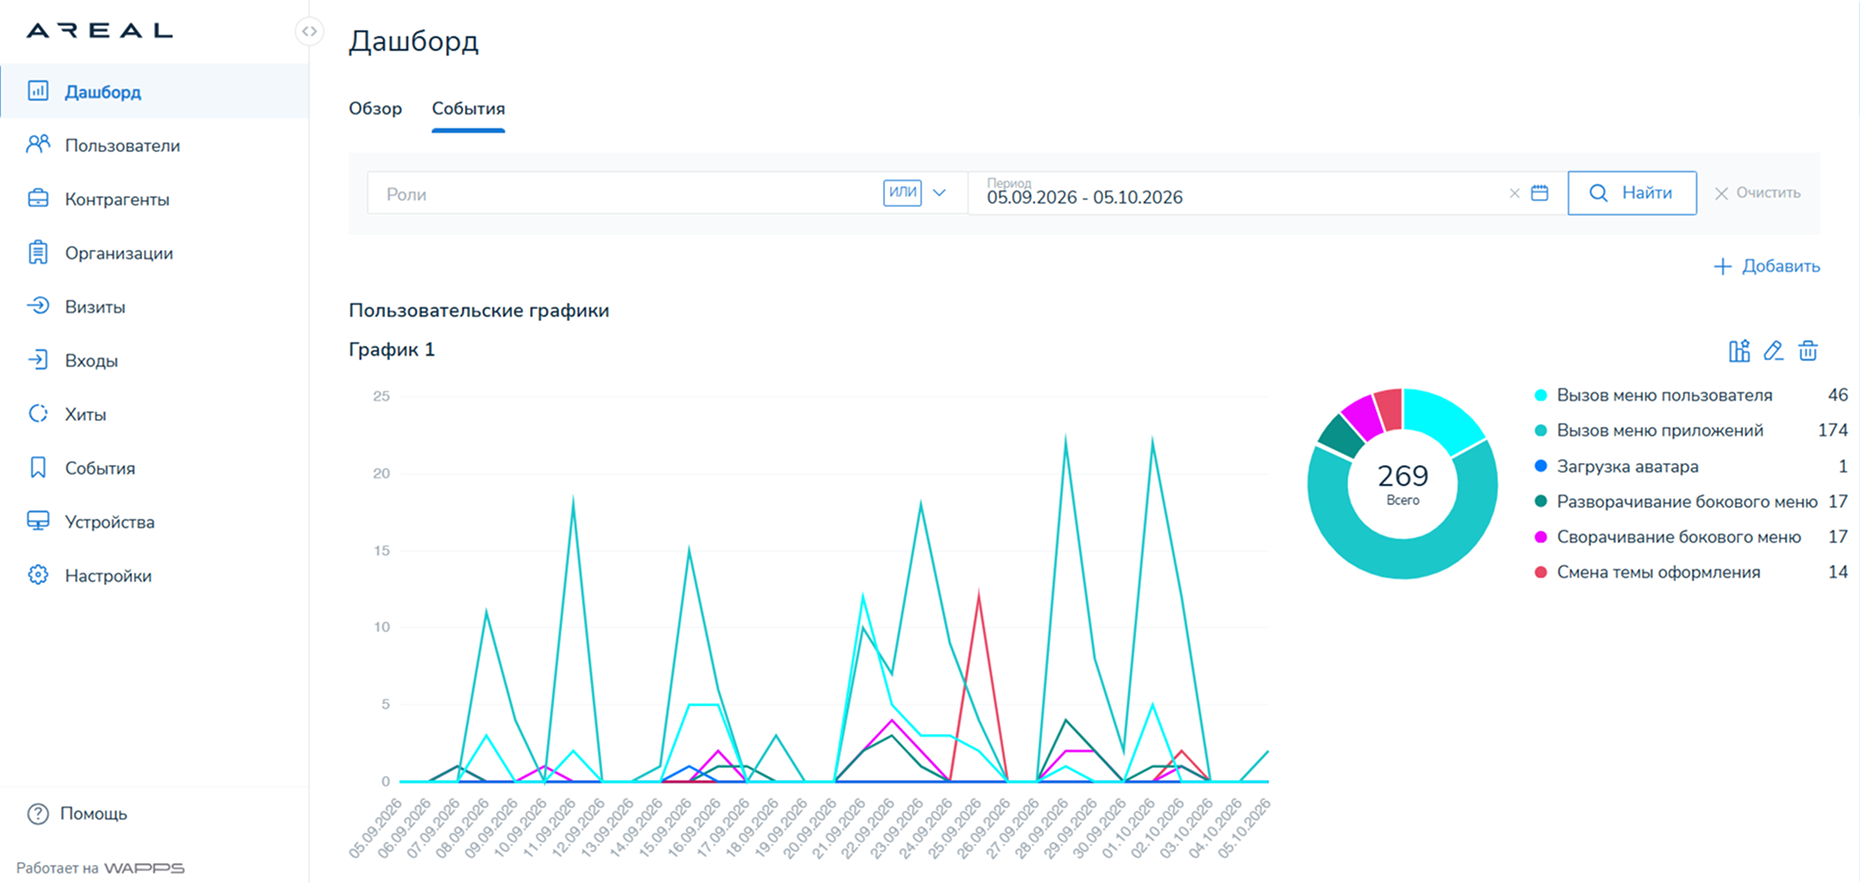This screenshot has height=883, width=1860.
Task: Click the Пользовательские графики heading
Action: pos(479,310)
